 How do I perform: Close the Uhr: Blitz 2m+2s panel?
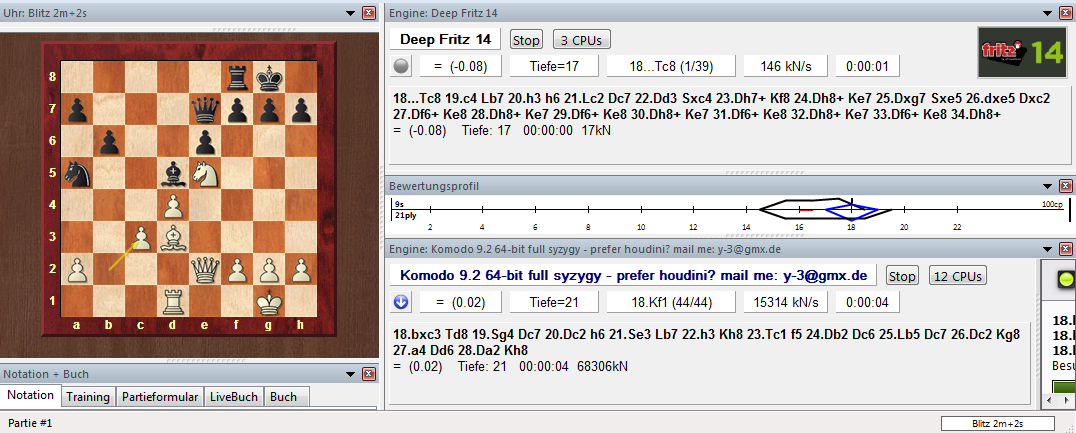[x=369, y=12]
